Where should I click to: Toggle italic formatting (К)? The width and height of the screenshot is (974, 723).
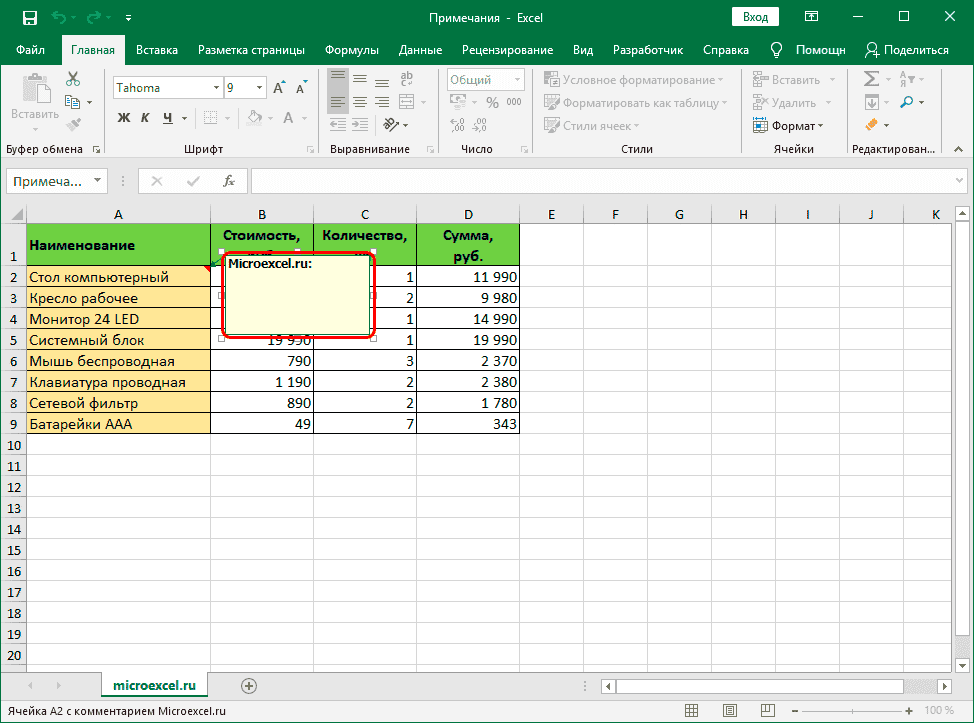coord(146,118)
